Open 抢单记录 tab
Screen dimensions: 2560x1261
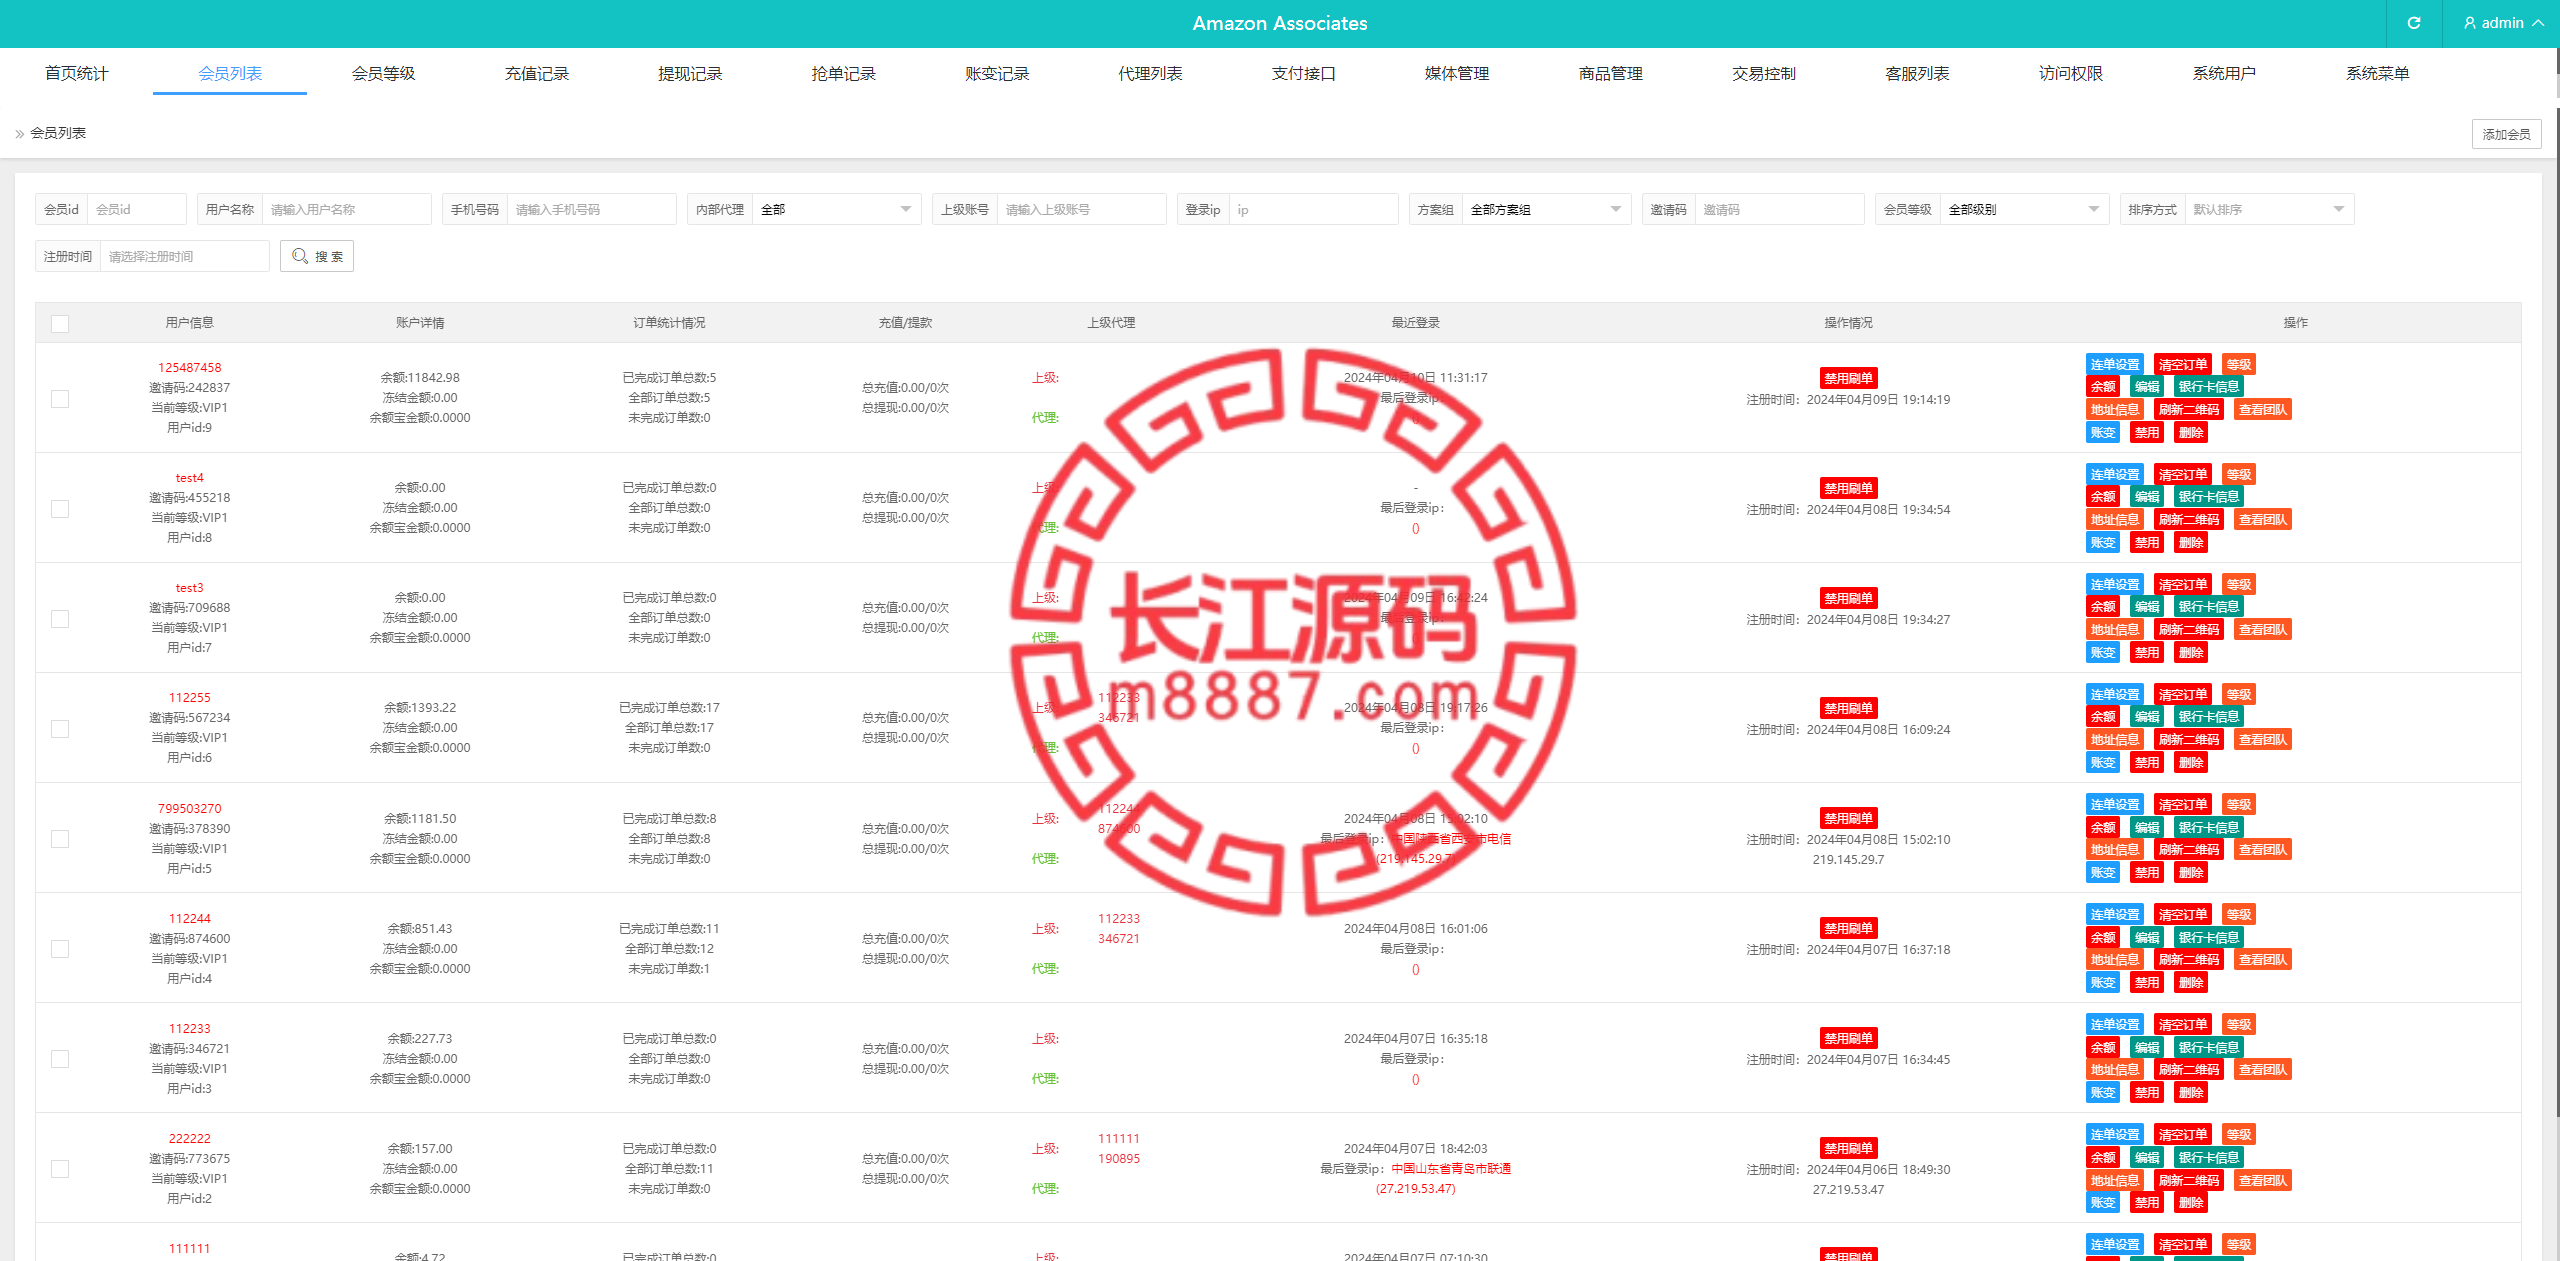coord(843,73)
